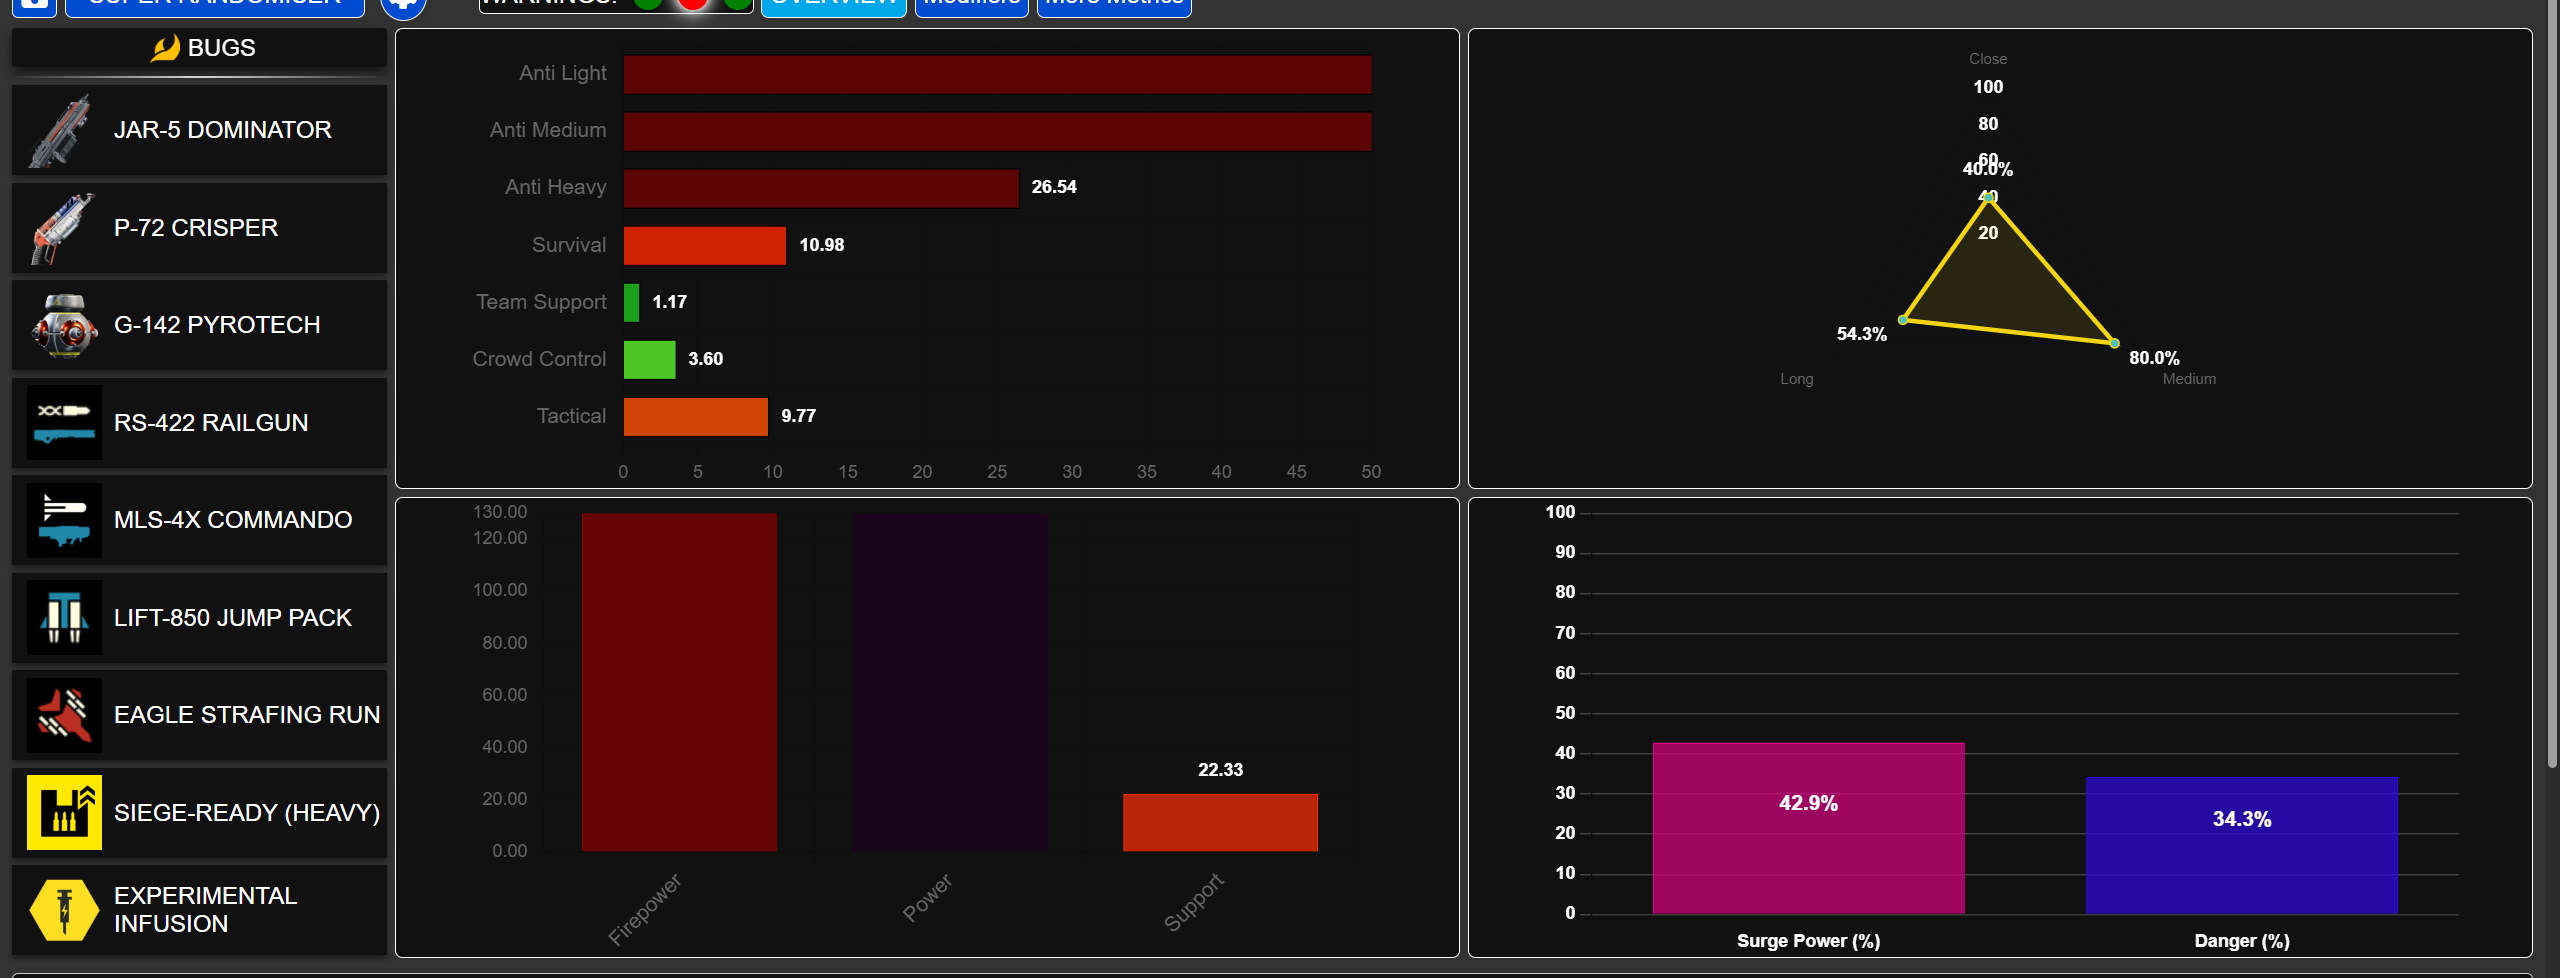Click the 54.3% radar value
2560x978 pixels.
[x=1862, y=334]
